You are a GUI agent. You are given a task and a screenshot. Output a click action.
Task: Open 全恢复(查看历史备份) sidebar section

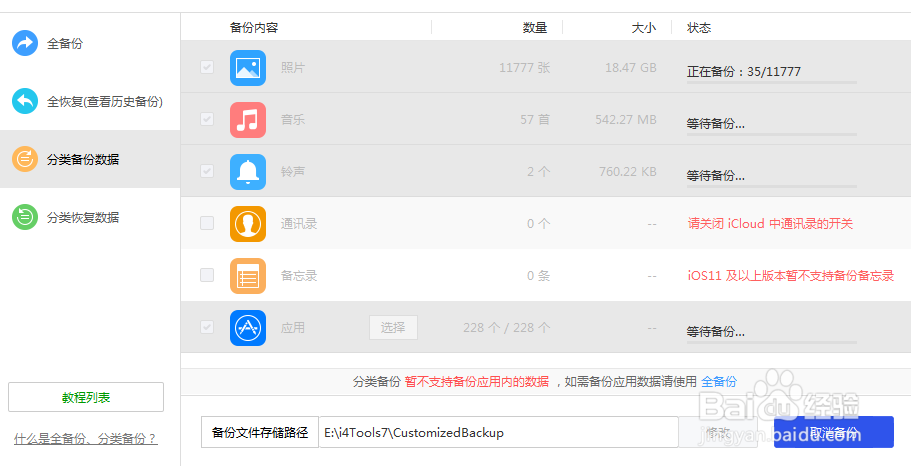[90, 101]
